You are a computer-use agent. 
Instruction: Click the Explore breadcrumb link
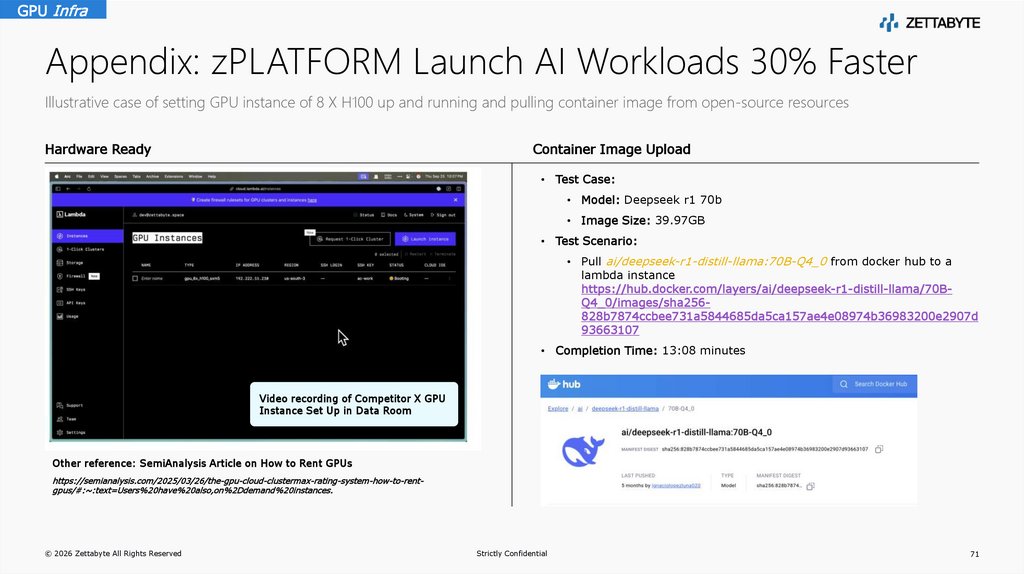coord(558,409)
